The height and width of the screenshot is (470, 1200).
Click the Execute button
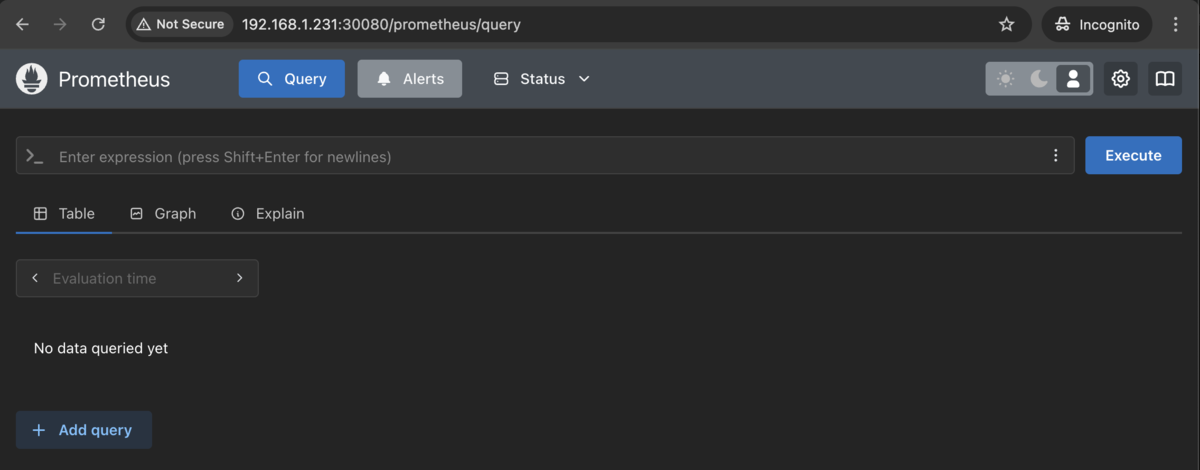click(1133, 156)
